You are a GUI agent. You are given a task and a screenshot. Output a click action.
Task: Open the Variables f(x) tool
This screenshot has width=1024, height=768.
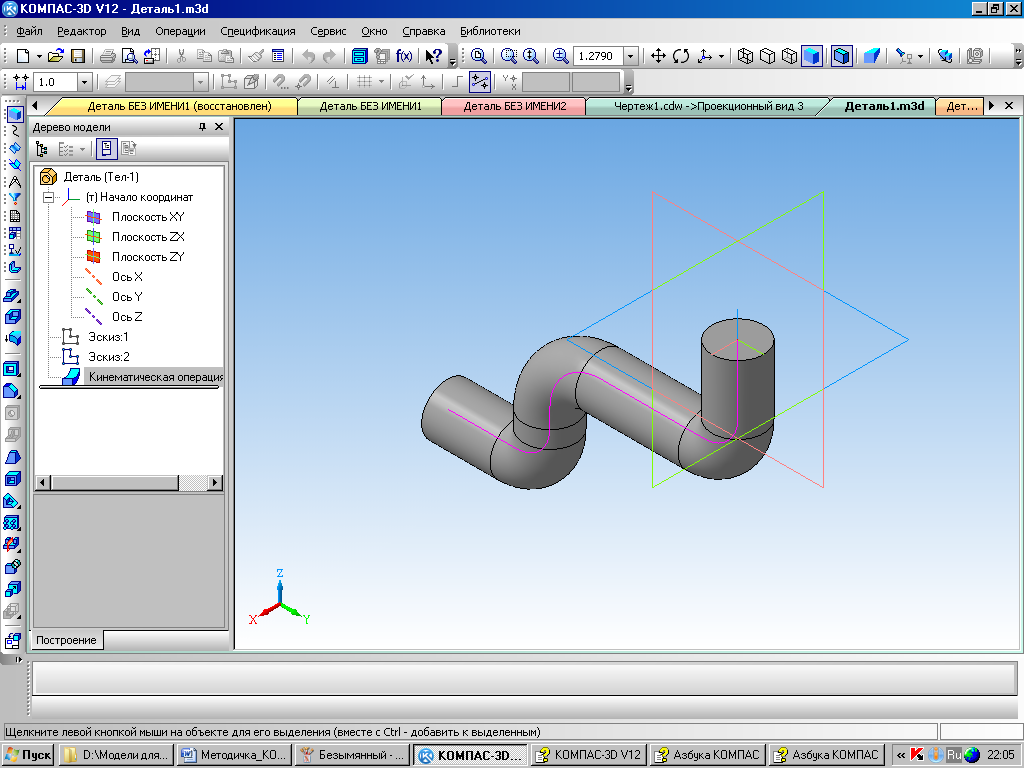(x=404, y=56)
